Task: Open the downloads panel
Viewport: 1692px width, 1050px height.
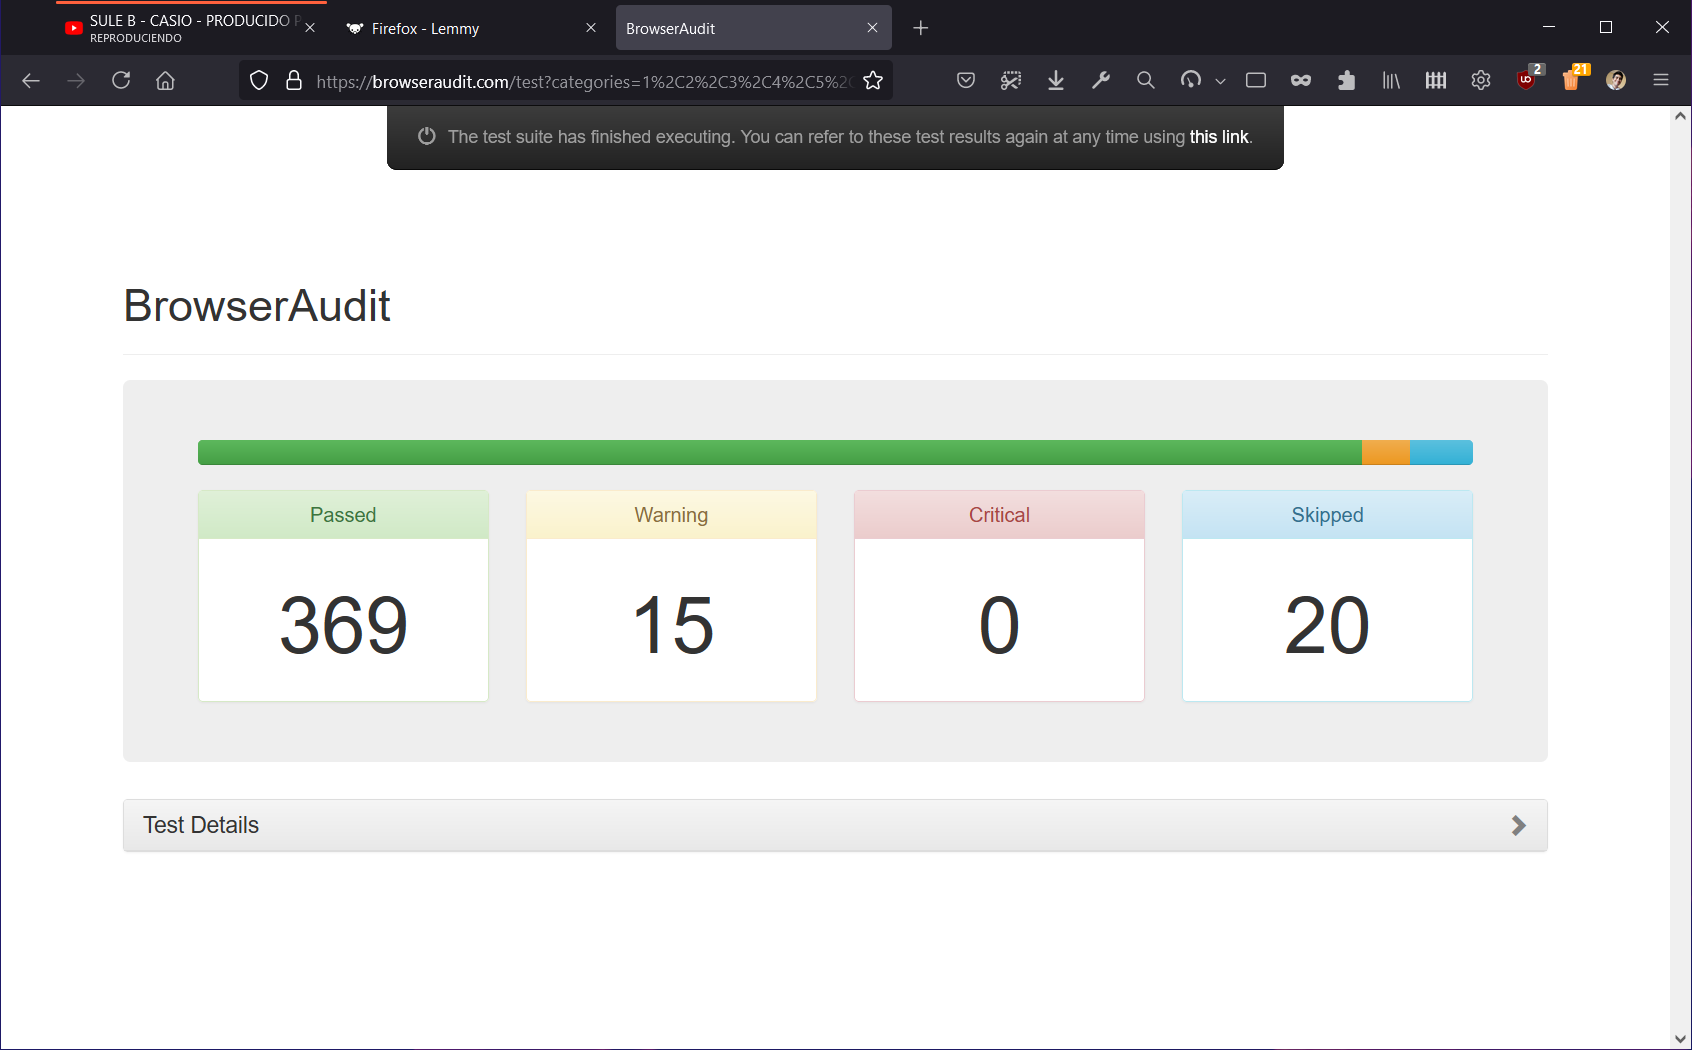Action: (1056, 81)
